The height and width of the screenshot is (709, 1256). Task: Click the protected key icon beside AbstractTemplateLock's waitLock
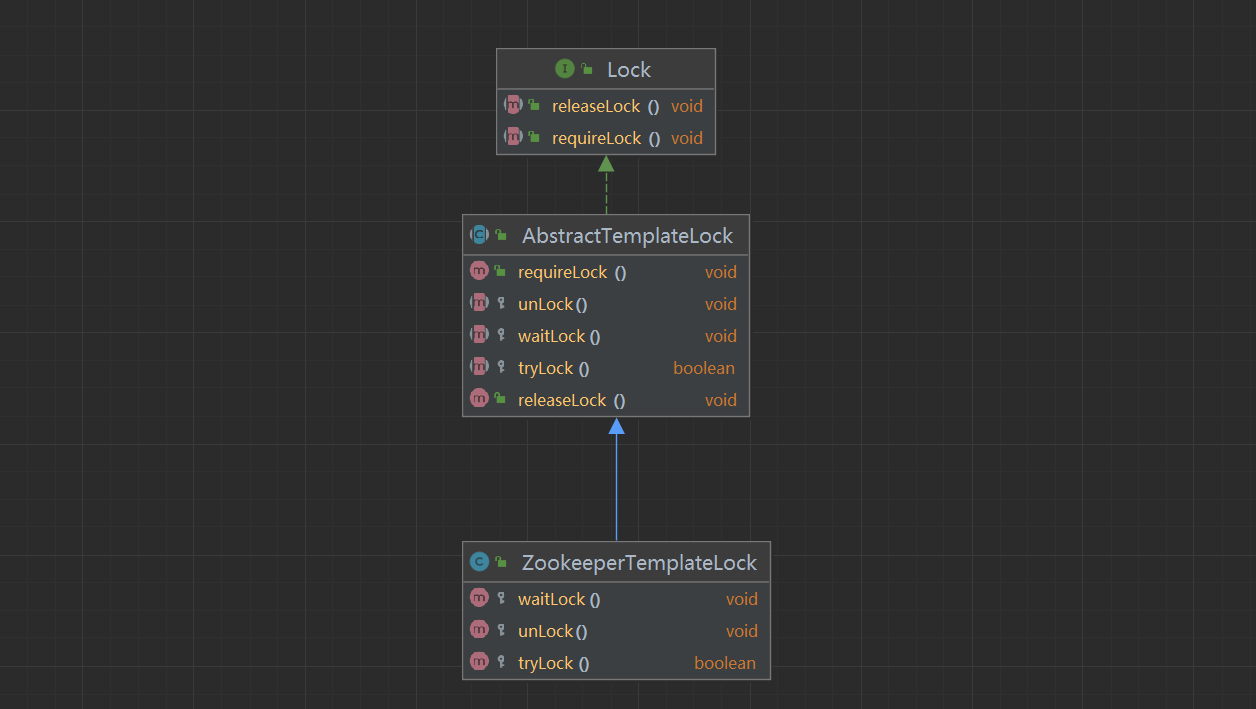point(501,335)
